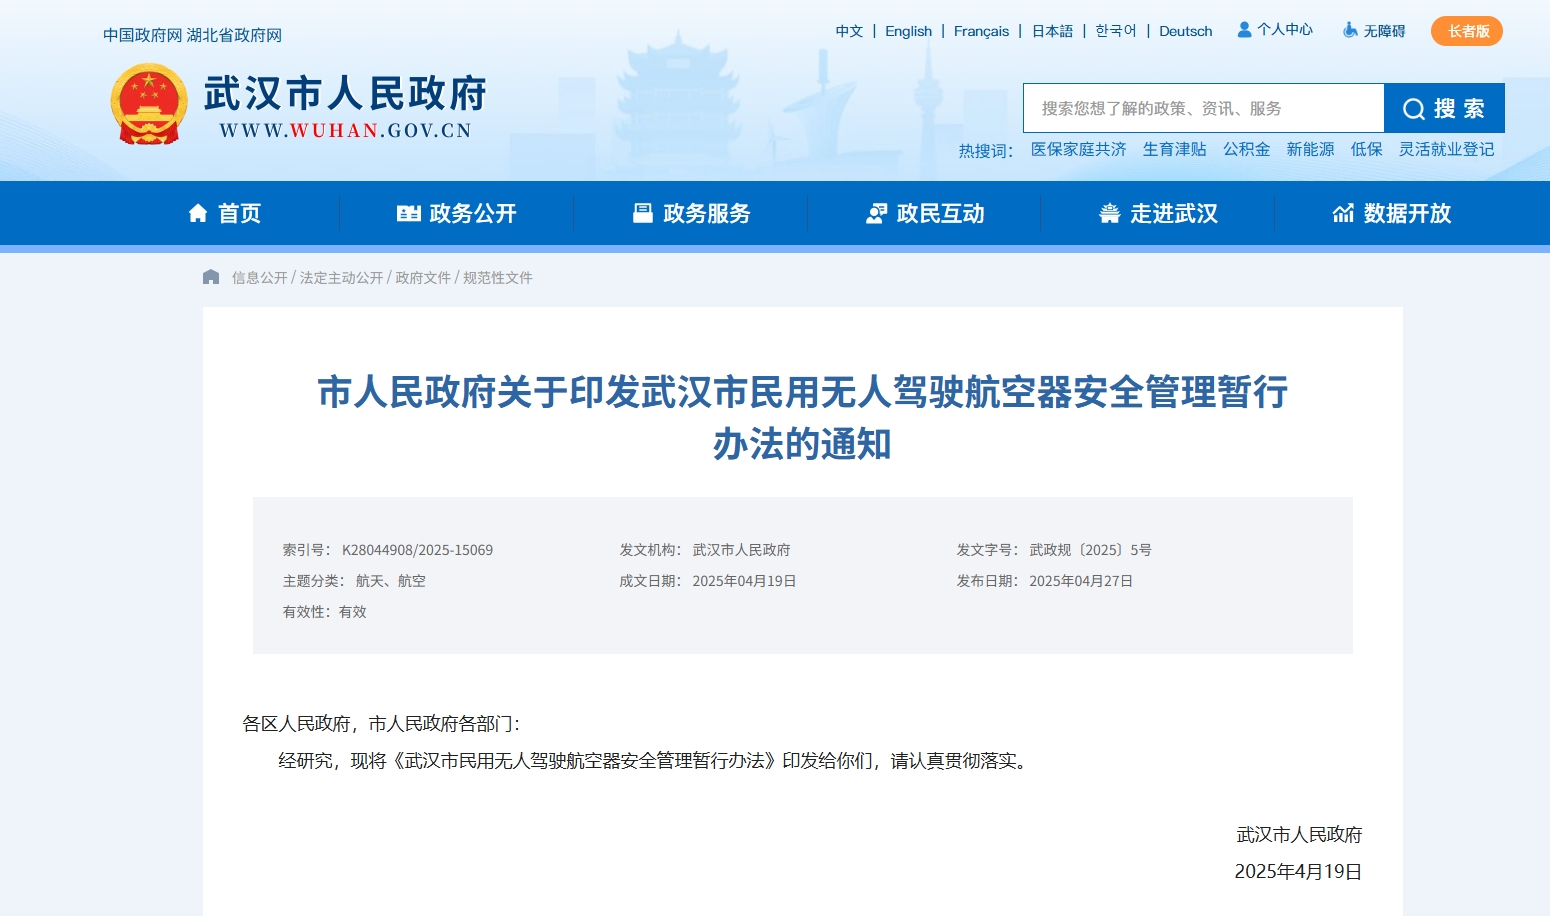Open the 湖北省政府网 link
The height and width of the screenshot is (916, 1550).
pos(234,35)
